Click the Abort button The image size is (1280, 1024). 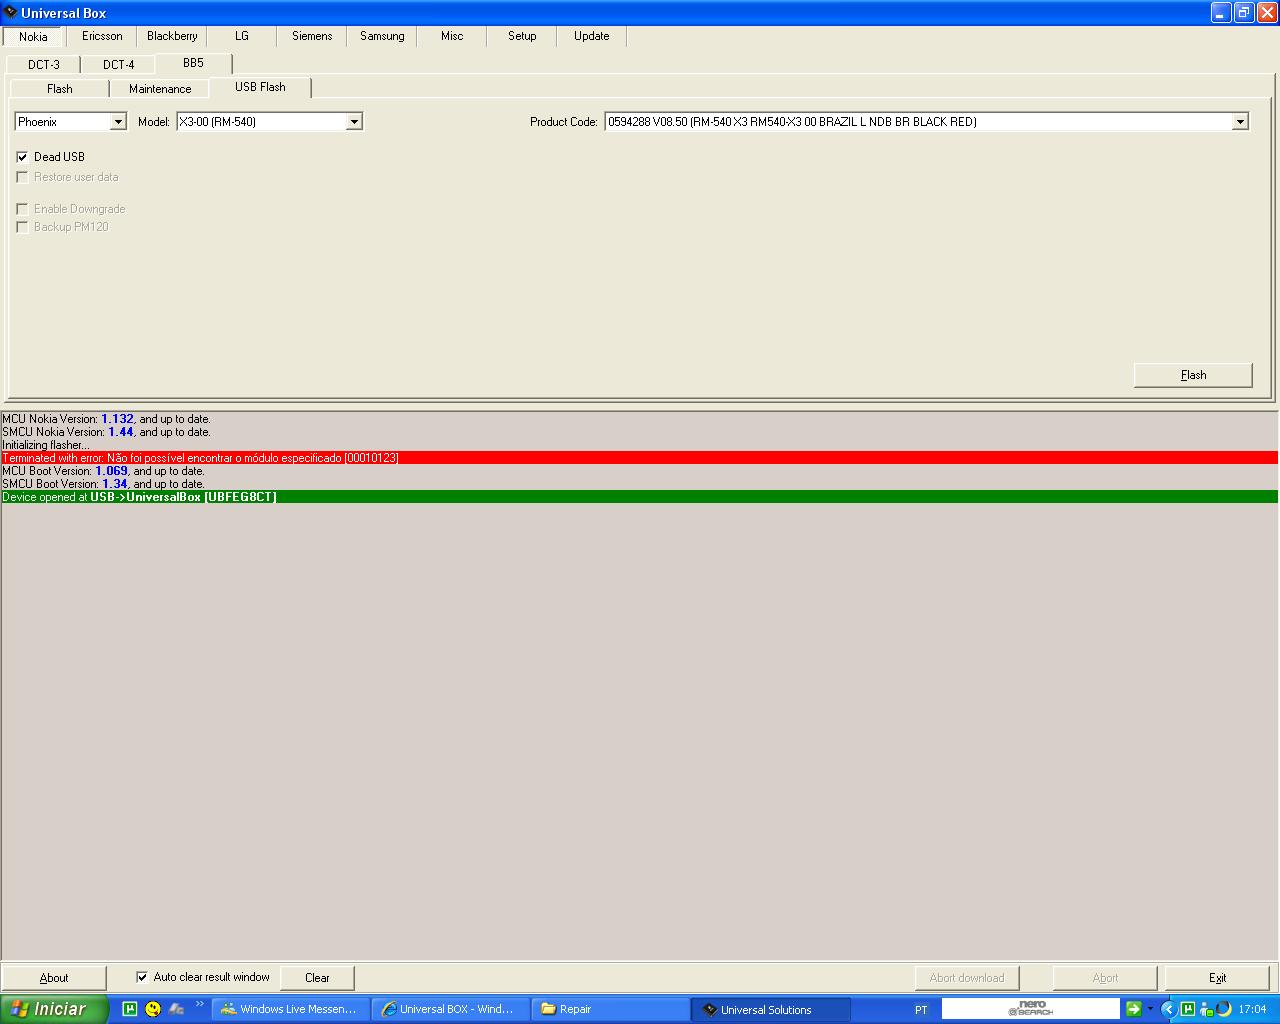pos(1105,978)
